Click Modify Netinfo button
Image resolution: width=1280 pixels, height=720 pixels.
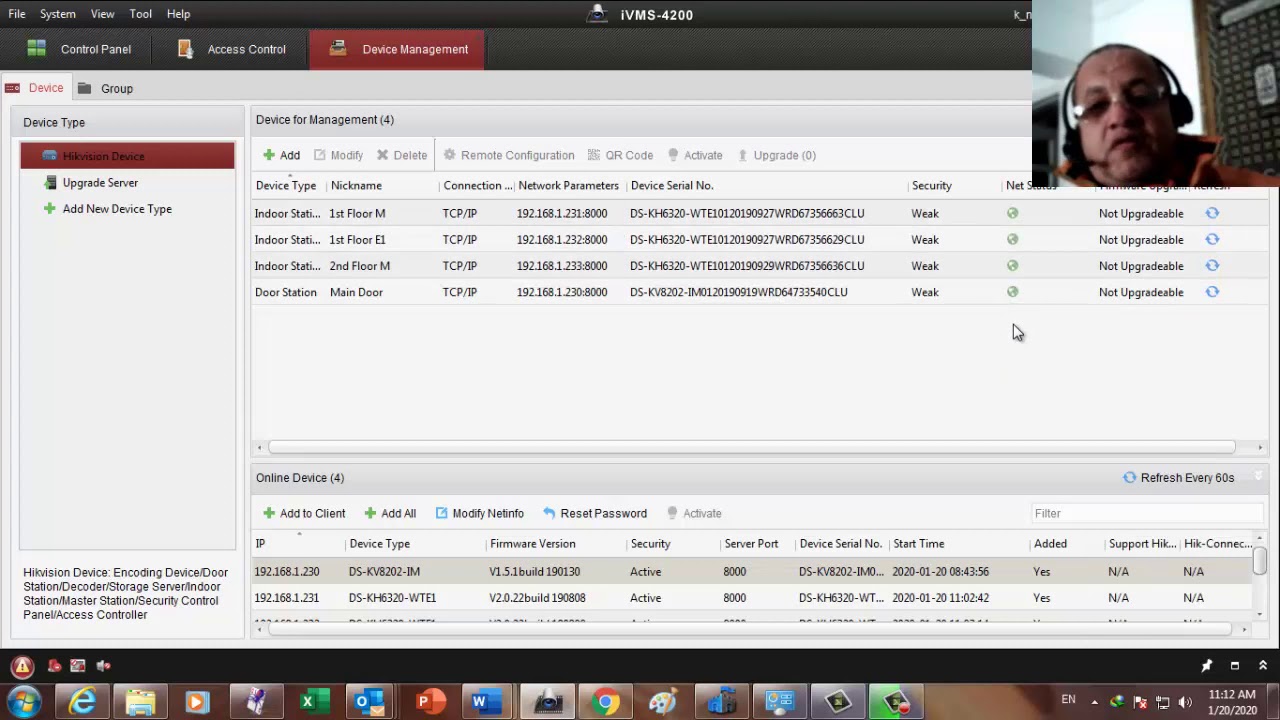click(480, 513)
